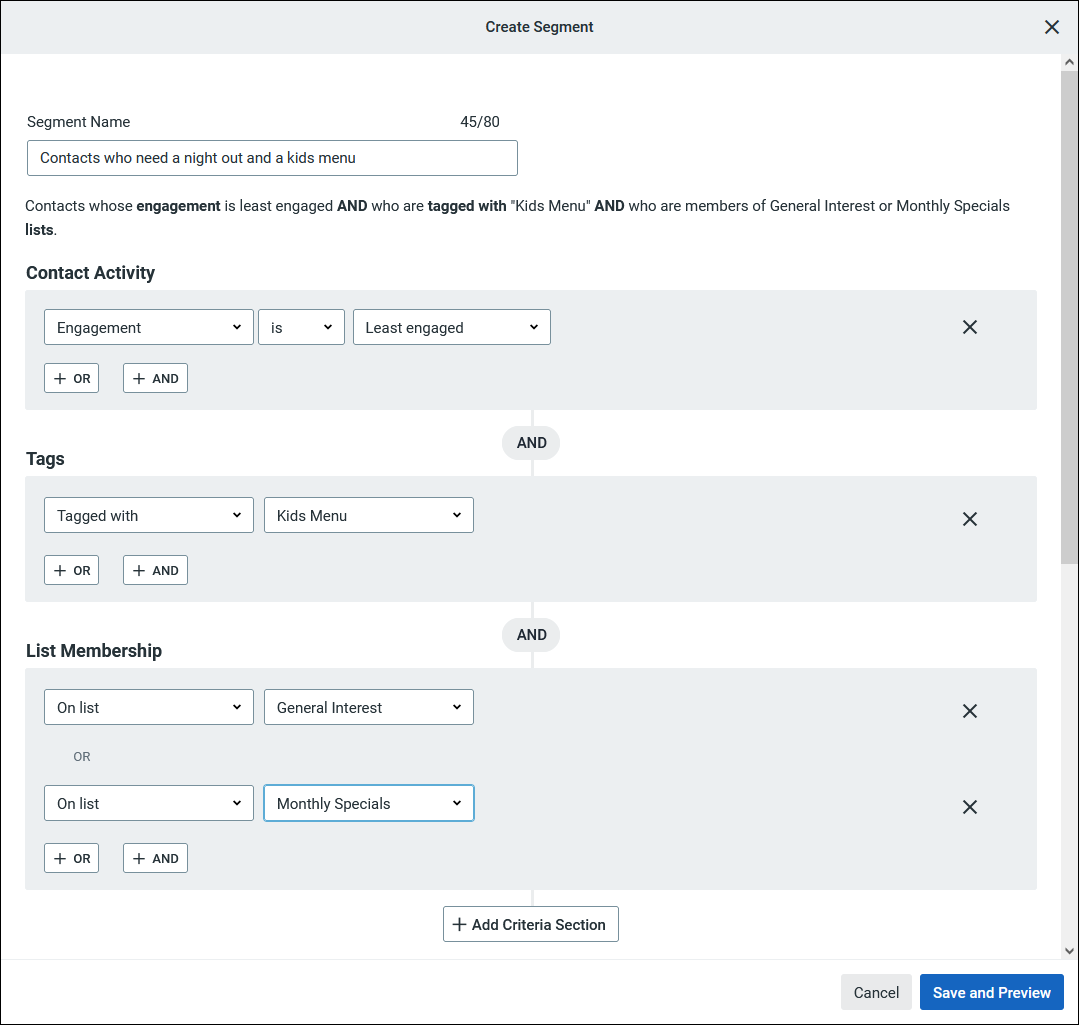
Task: Open the Engagement field dropdown
Action: [x=149, y=327]
